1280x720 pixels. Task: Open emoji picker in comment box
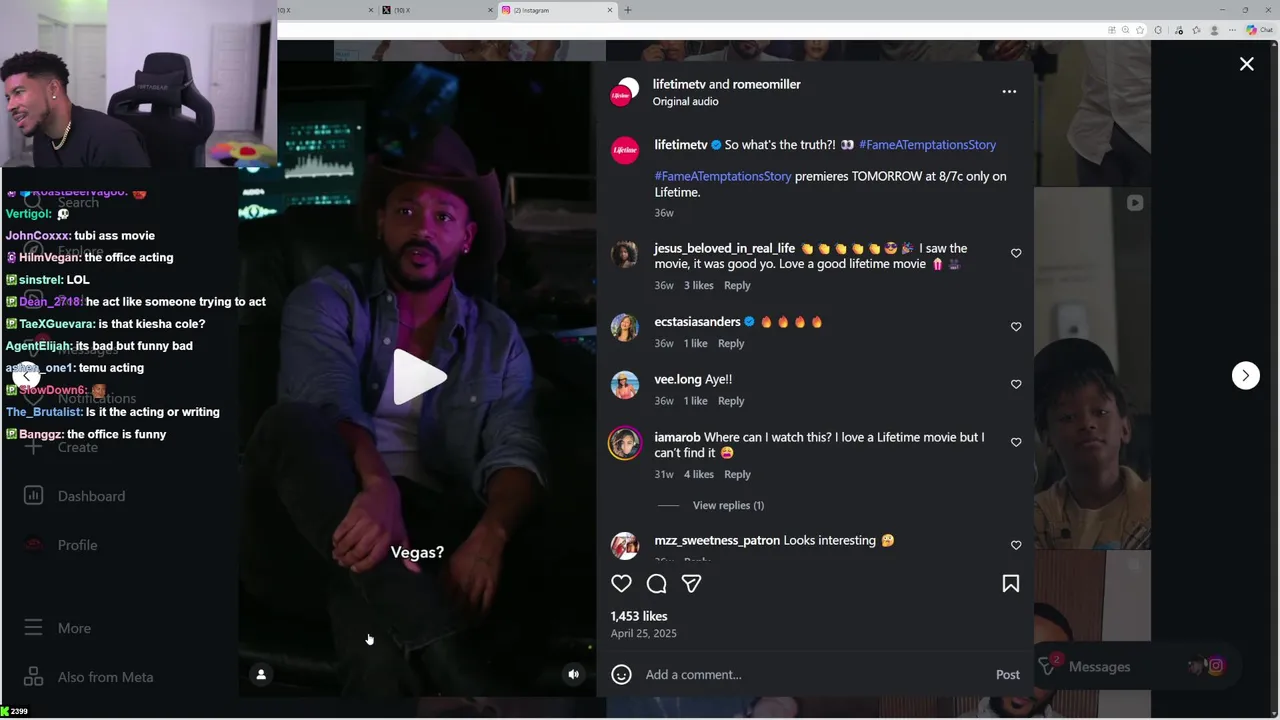[621, 674]
